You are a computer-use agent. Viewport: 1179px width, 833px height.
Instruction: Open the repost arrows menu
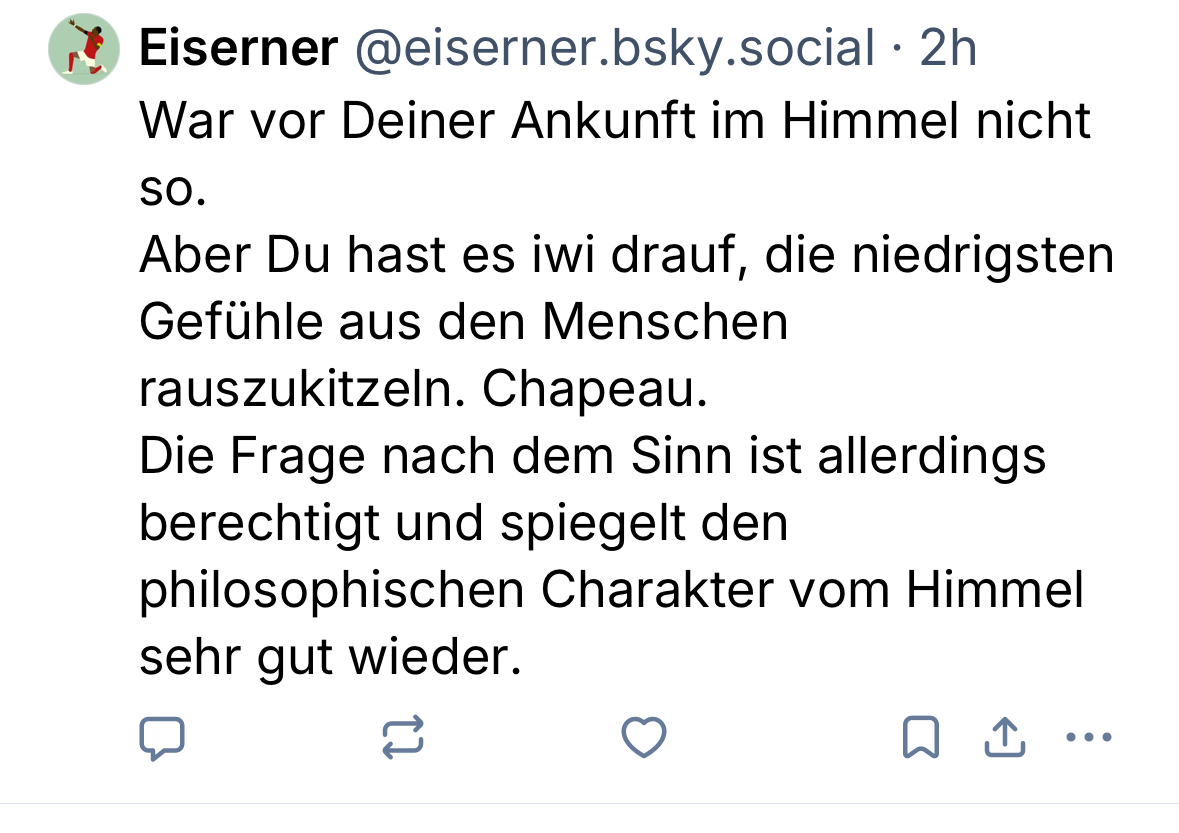click(403, 739)
